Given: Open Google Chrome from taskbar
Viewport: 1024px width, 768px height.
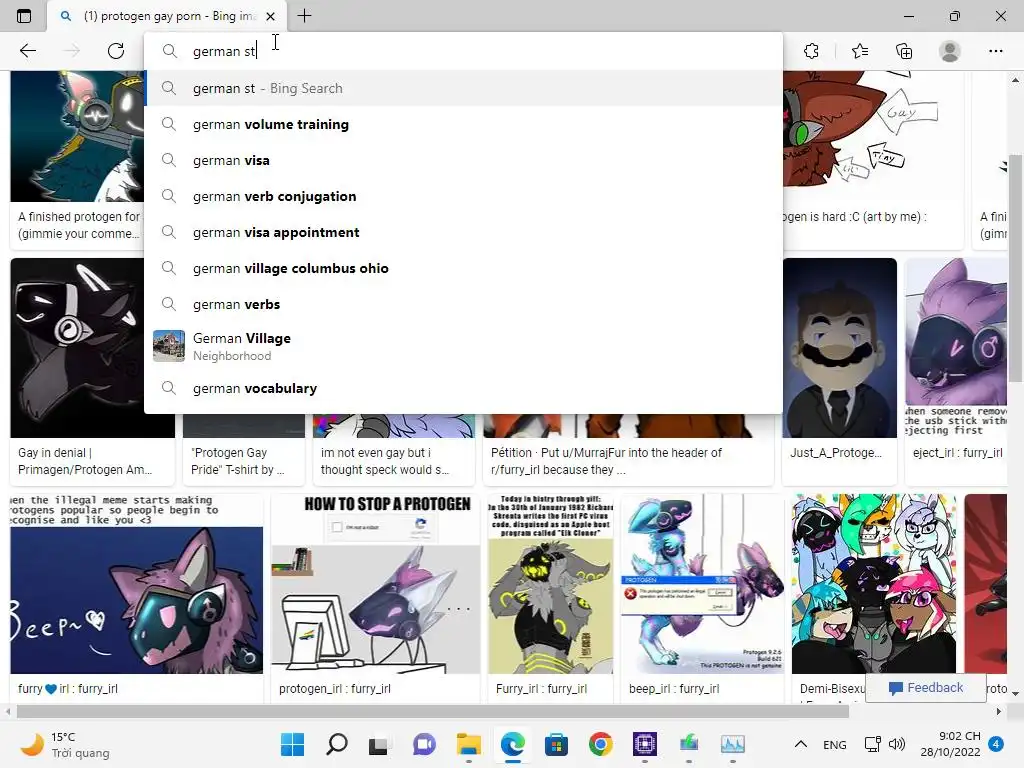Looking at the screenshot, I should tap(600, 744).
